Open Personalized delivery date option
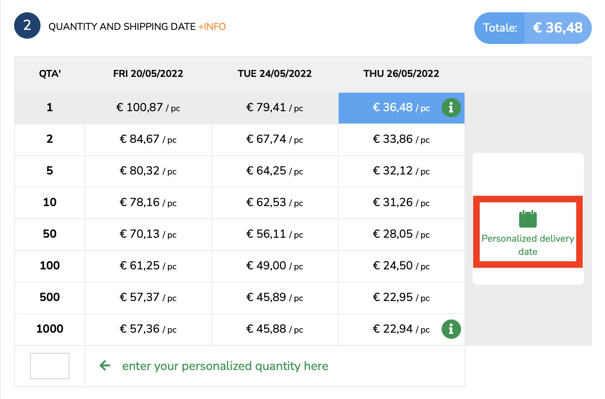 (528, 232)
